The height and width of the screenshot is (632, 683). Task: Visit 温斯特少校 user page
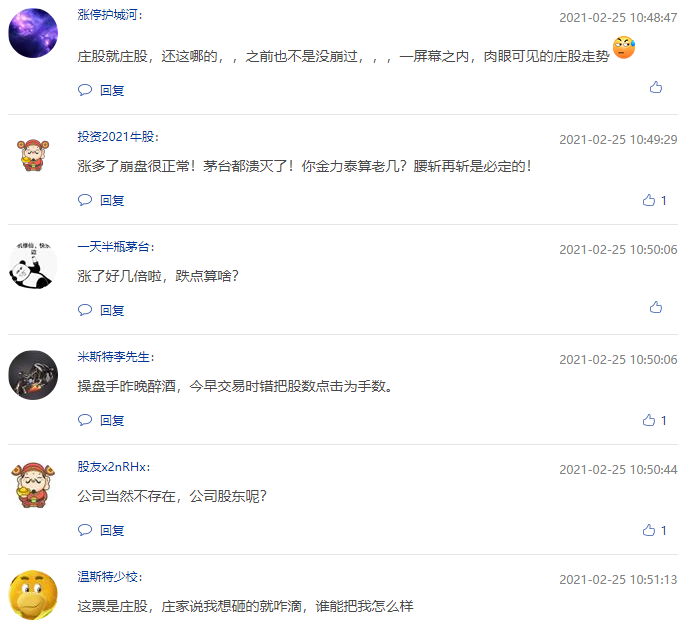click(x=107, y=577)
